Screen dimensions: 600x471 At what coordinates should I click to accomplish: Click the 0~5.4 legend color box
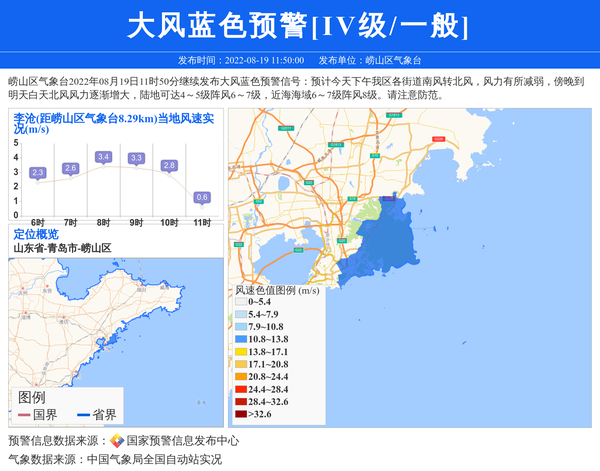tap(241, 302)
